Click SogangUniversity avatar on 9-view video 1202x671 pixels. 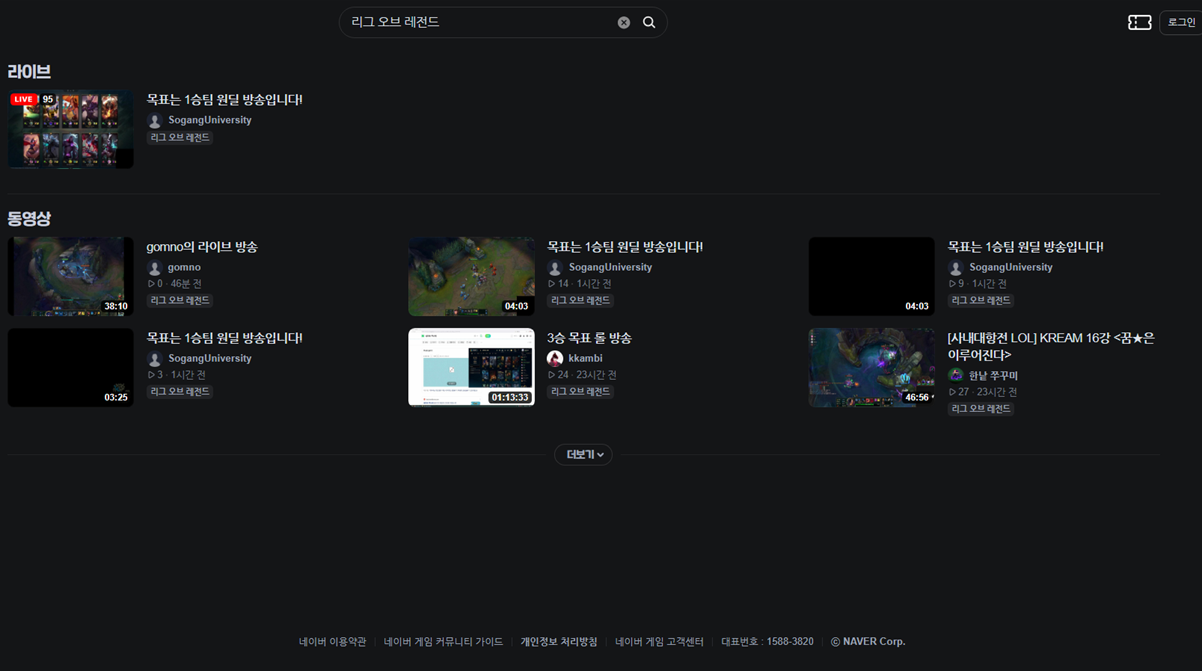coord(956,268)
